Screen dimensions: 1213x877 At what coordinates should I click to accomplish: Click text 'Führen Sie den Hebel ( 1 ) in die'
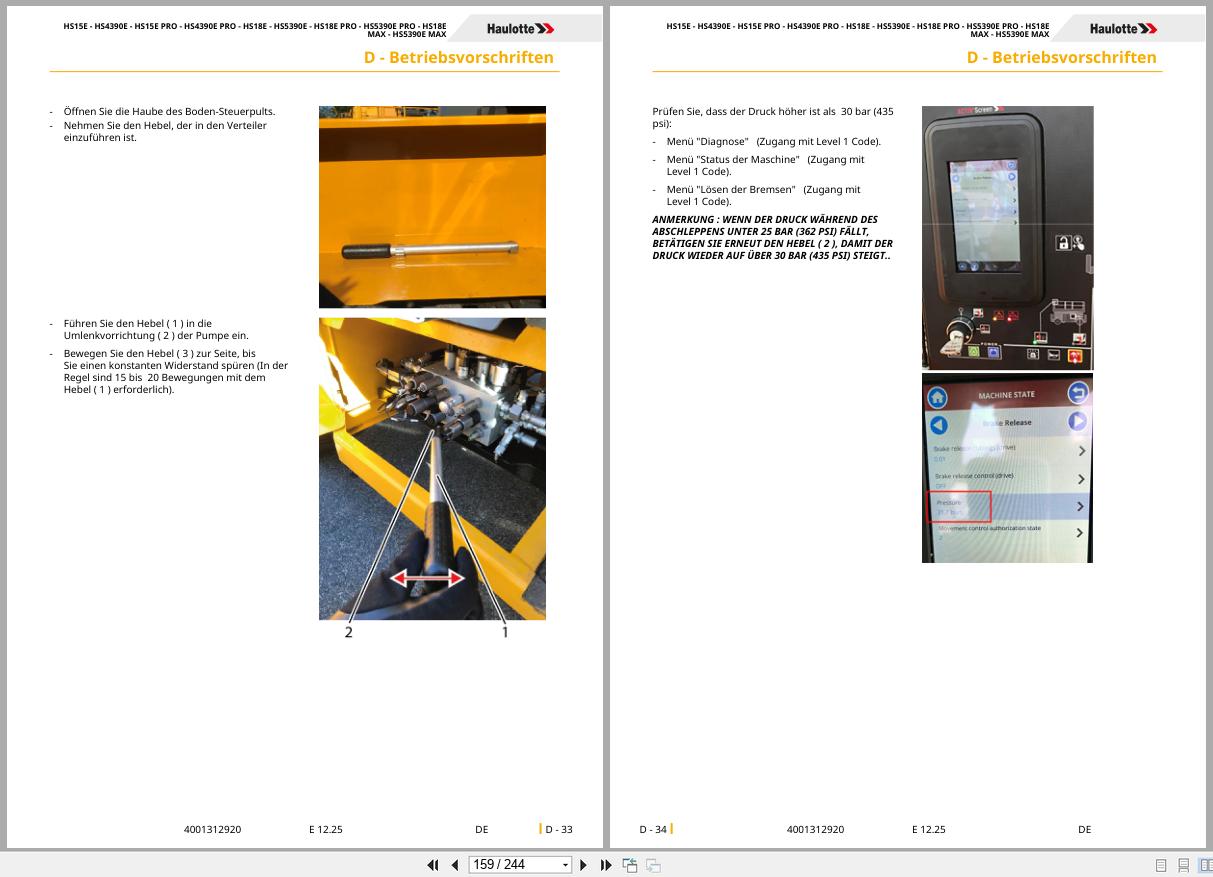pyautogui.click(x=138, y=324)
